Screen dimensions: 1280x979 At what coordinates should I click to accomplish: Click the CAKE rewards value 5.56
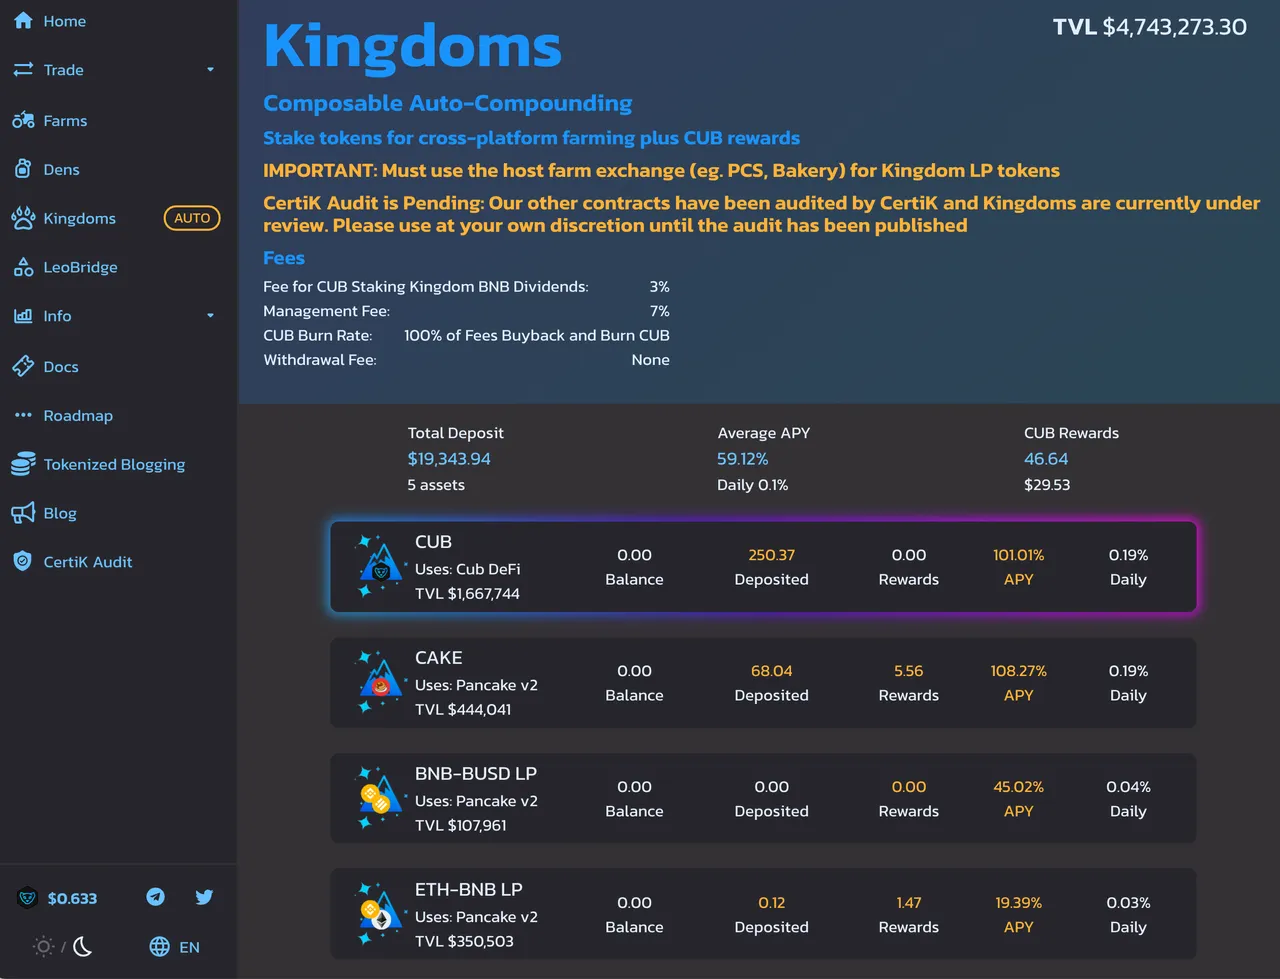[909, 671]
